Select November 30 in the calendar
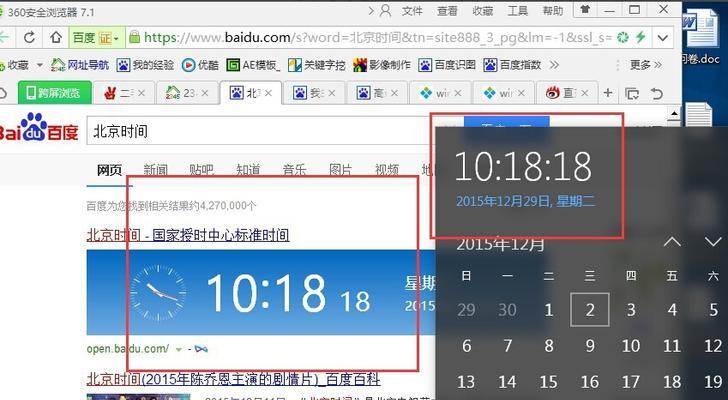Viewport: 728px width, 400px height. pyautogui.click(x=507, y=310)
